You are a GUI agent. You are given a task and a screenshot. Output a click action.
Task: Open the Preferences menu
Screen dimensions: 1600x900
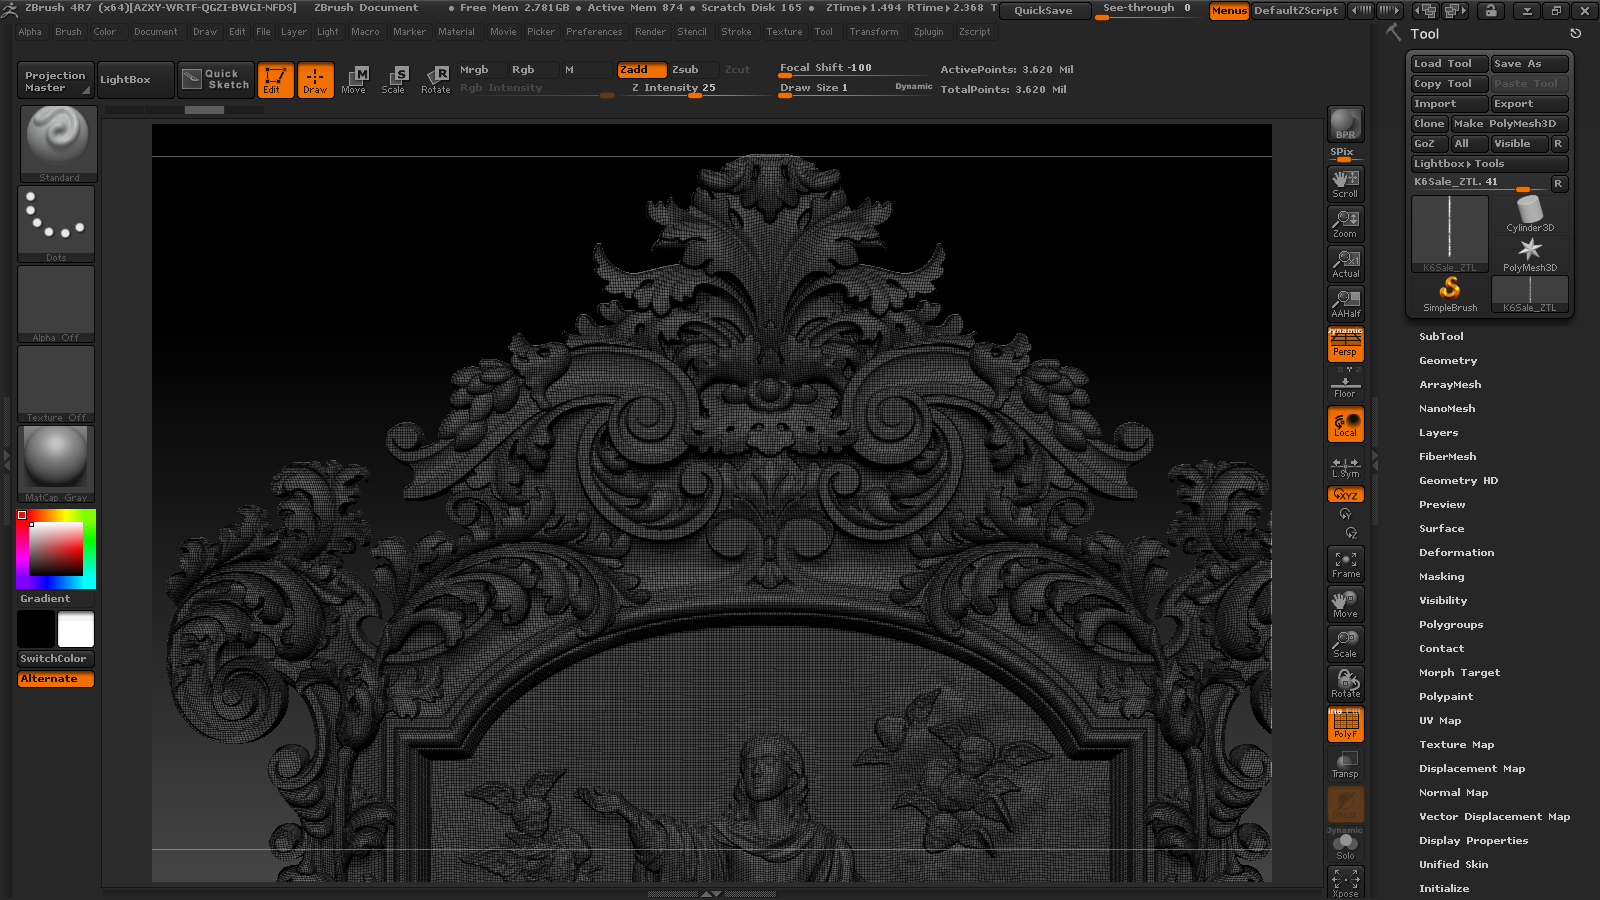[x=594, y=32]
